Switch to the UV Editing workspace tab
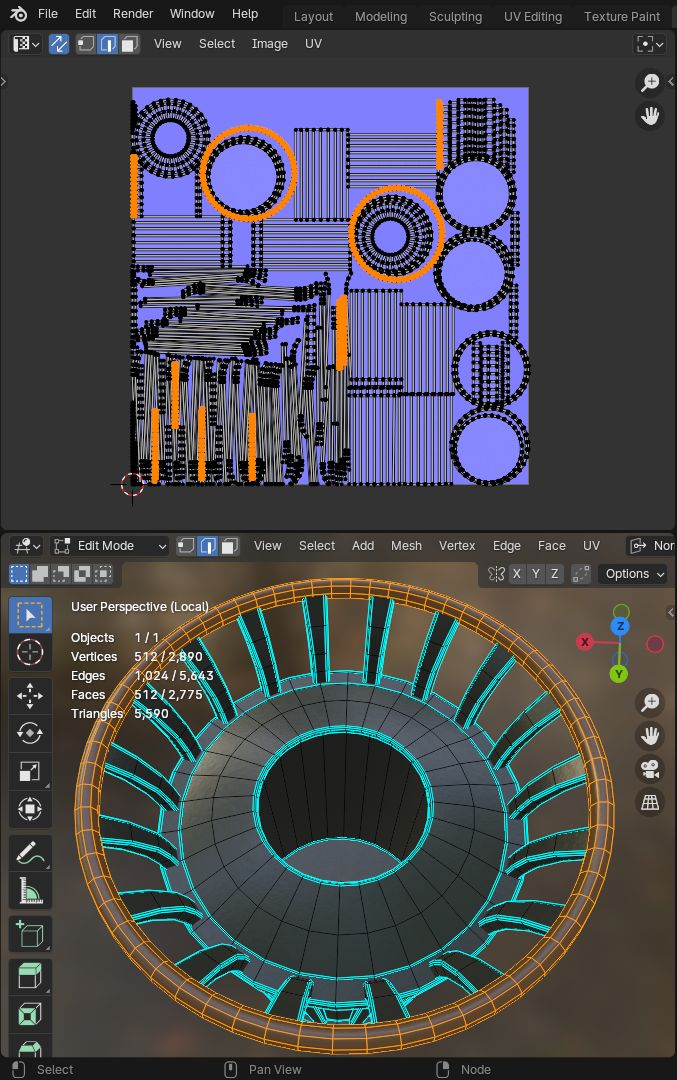677x1080 pixels. [533, 17]
